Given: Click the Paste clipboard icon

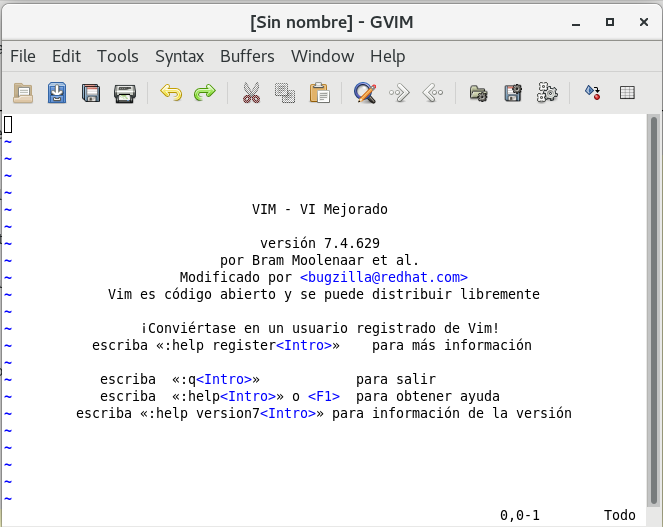Looking at the screenshot, I should coord(319,94).
